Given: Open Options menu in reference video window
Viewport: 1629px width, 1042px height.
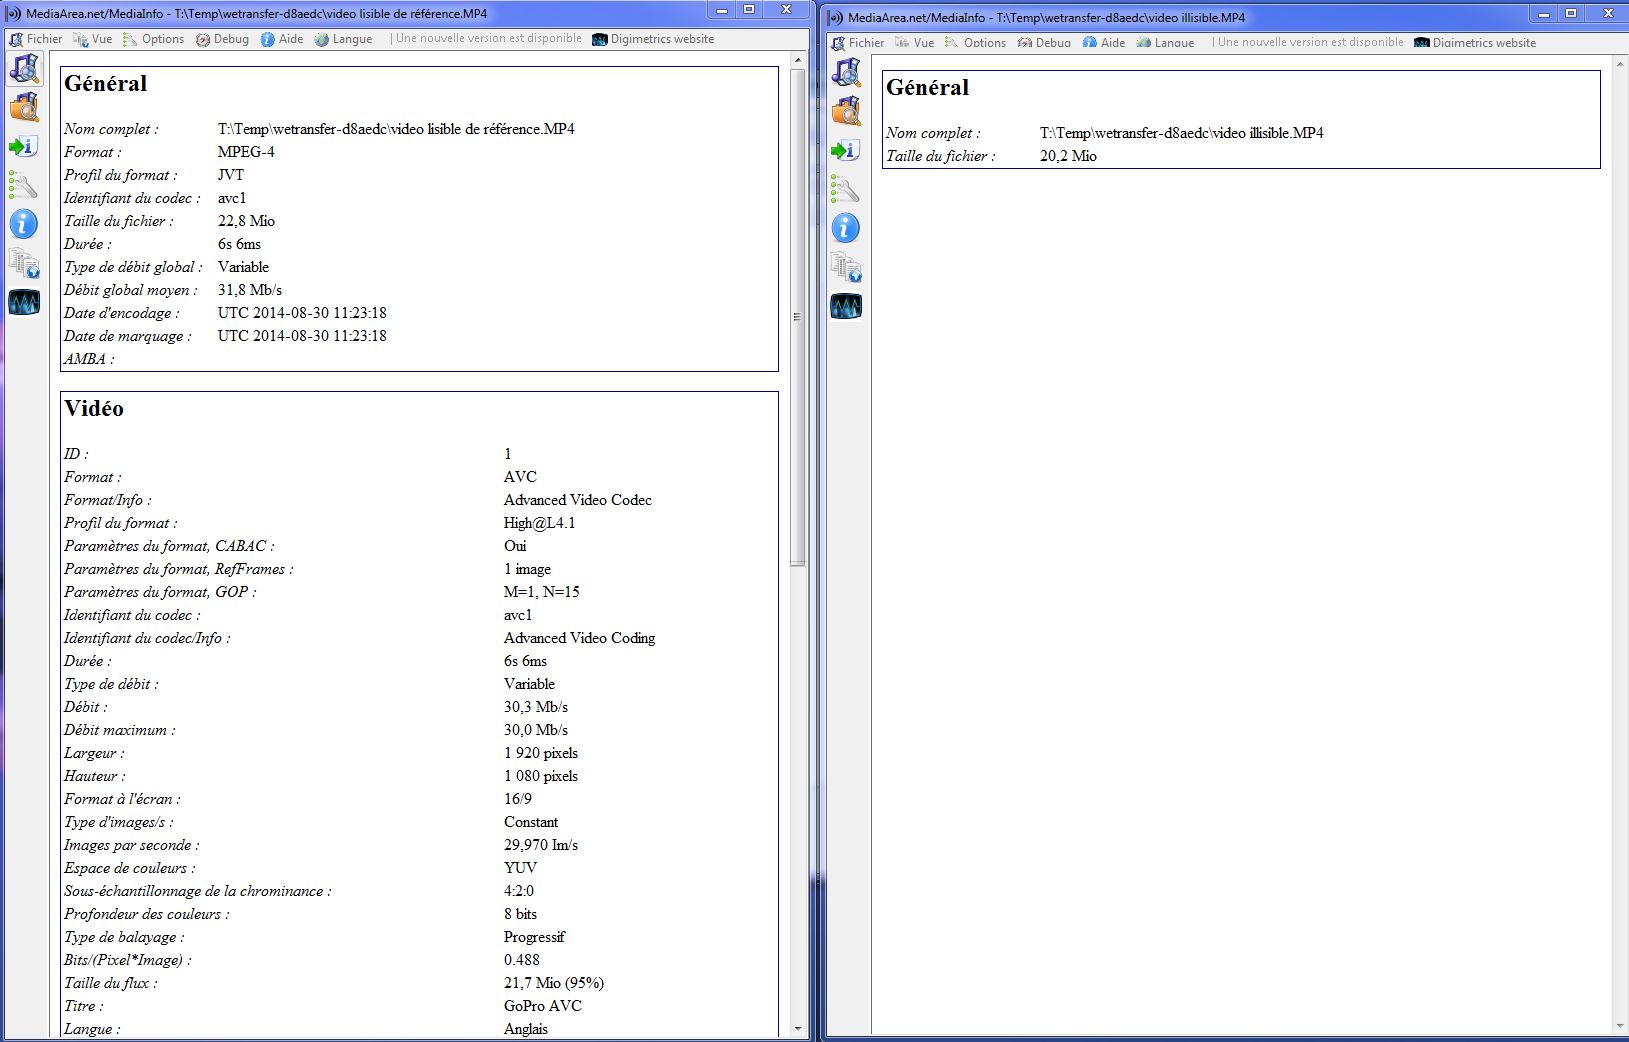Looking at the screenshot, I should [x=153, y=39].
